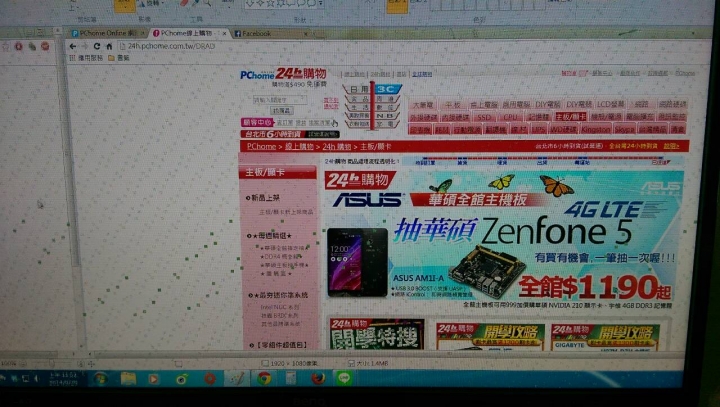The image size is (720, 407).
Task: Switch to Chrome in the taskbar
Action: 264,379
